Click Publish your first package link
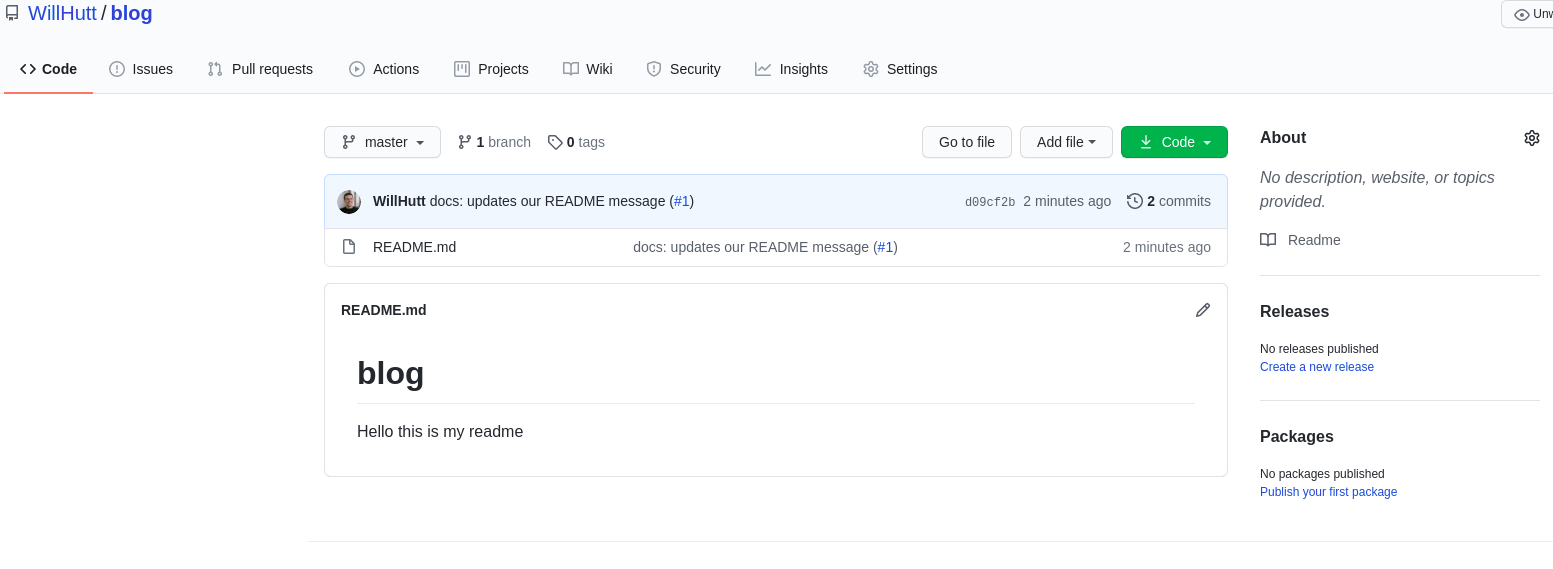The width and height of the screenshot is (1553, 569). point(1328,492)
